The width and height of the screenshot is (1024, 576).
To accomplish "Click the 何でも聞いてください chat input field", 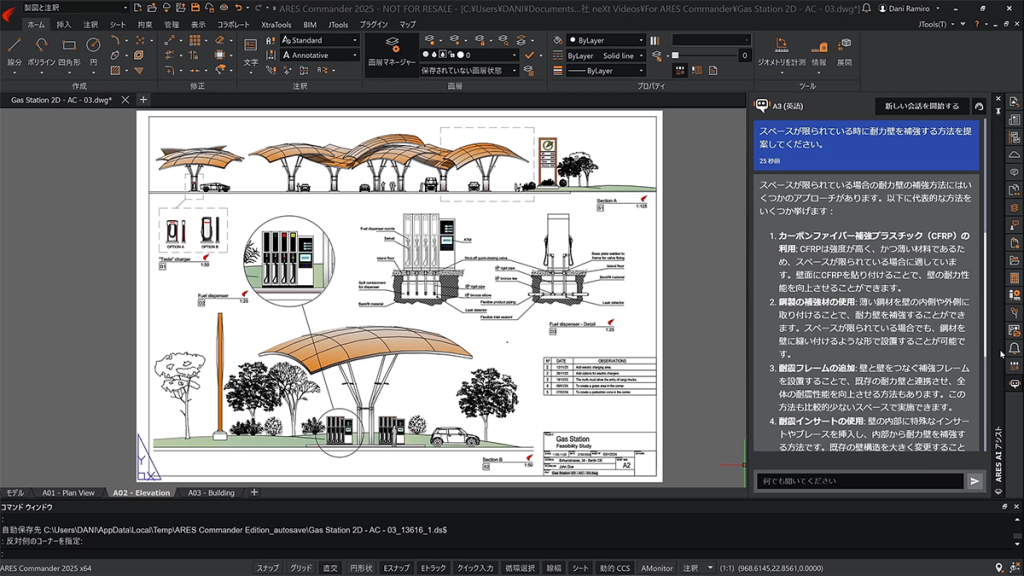I will (x=858, y=481).
